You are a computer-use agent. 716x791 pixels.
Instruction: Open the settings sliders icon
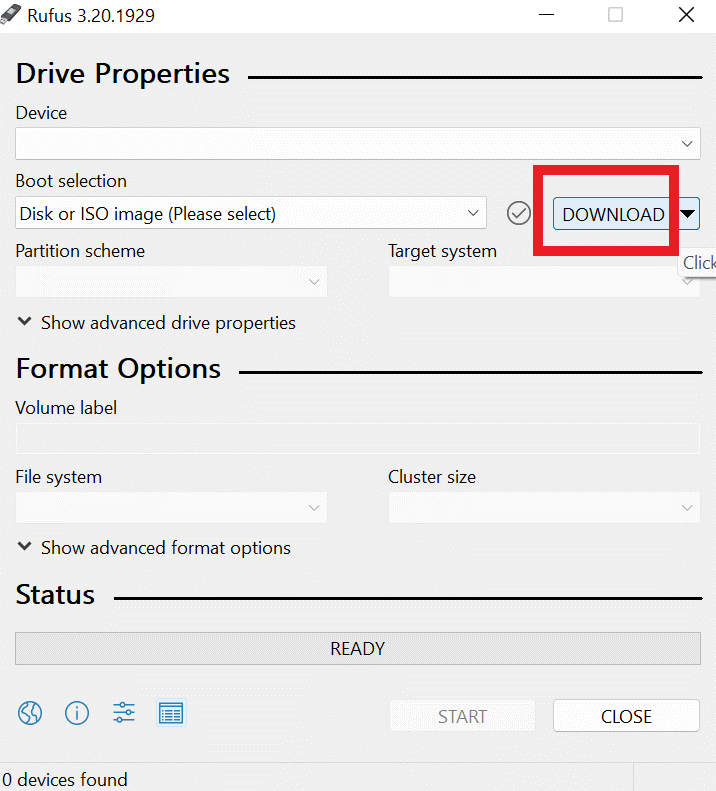(124, 713)
